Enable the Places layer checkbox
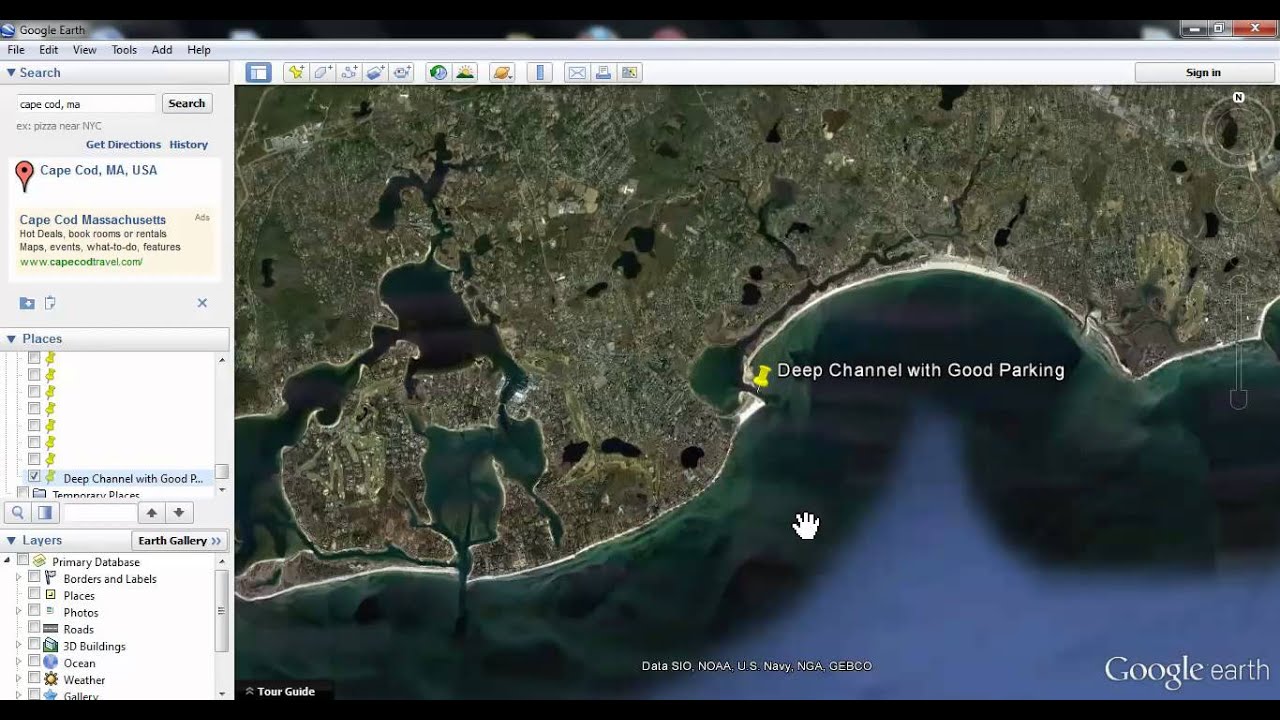The height and width of the screenshot is (720, 1280). point(34,595)
